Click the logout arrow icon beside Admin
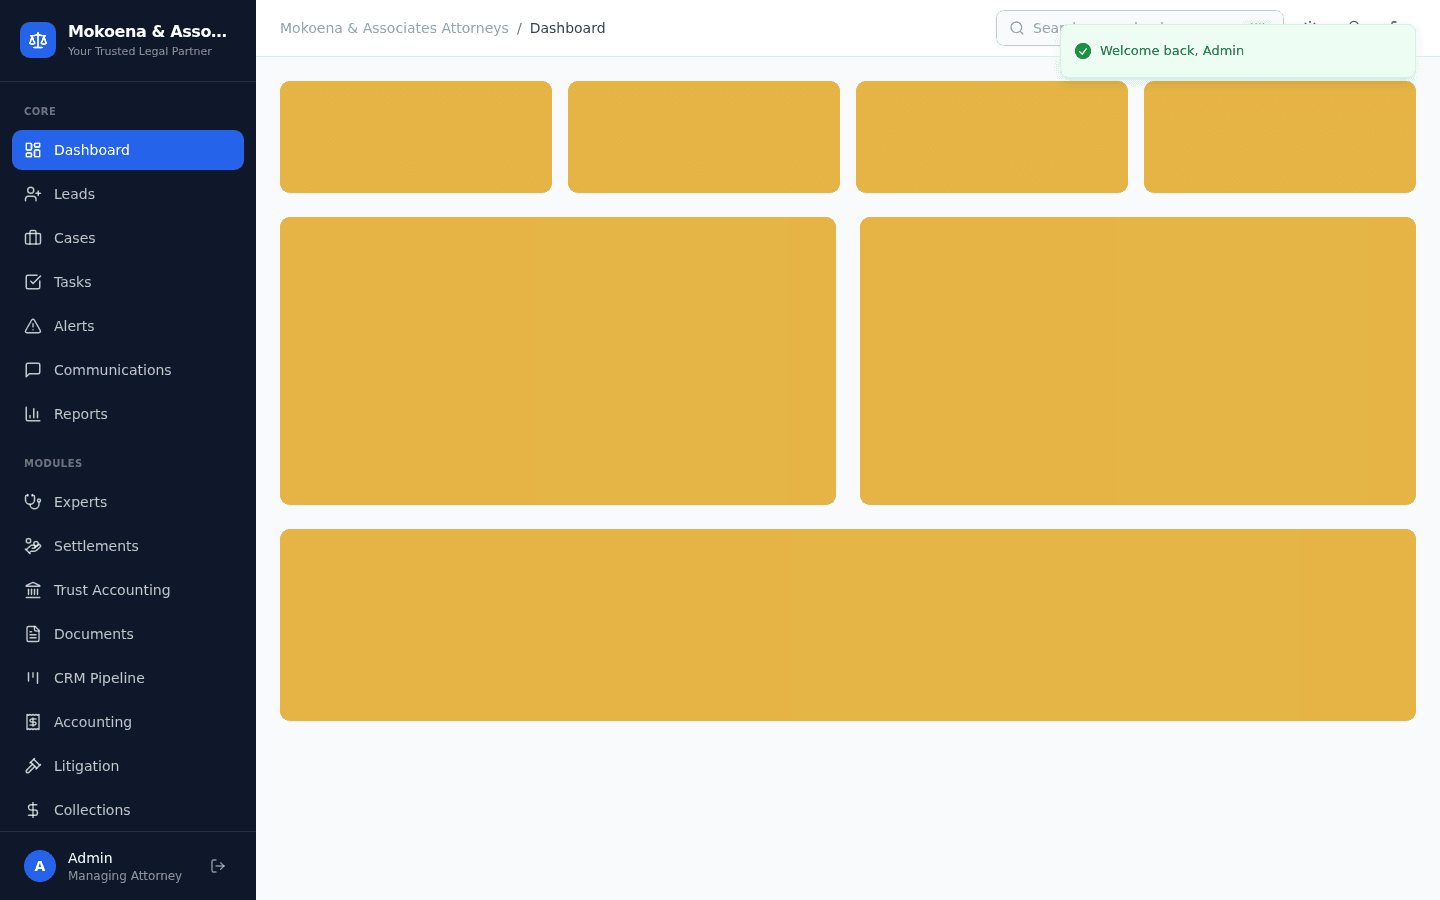Screen dimensions: 1440x900 click(x=218, y=866)
